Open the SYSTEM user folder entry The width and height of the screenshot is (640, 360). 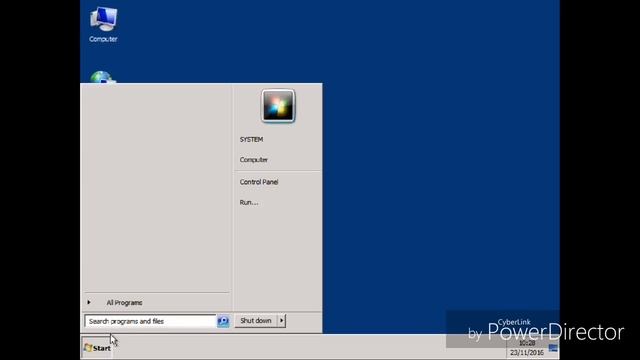[251, 140]
